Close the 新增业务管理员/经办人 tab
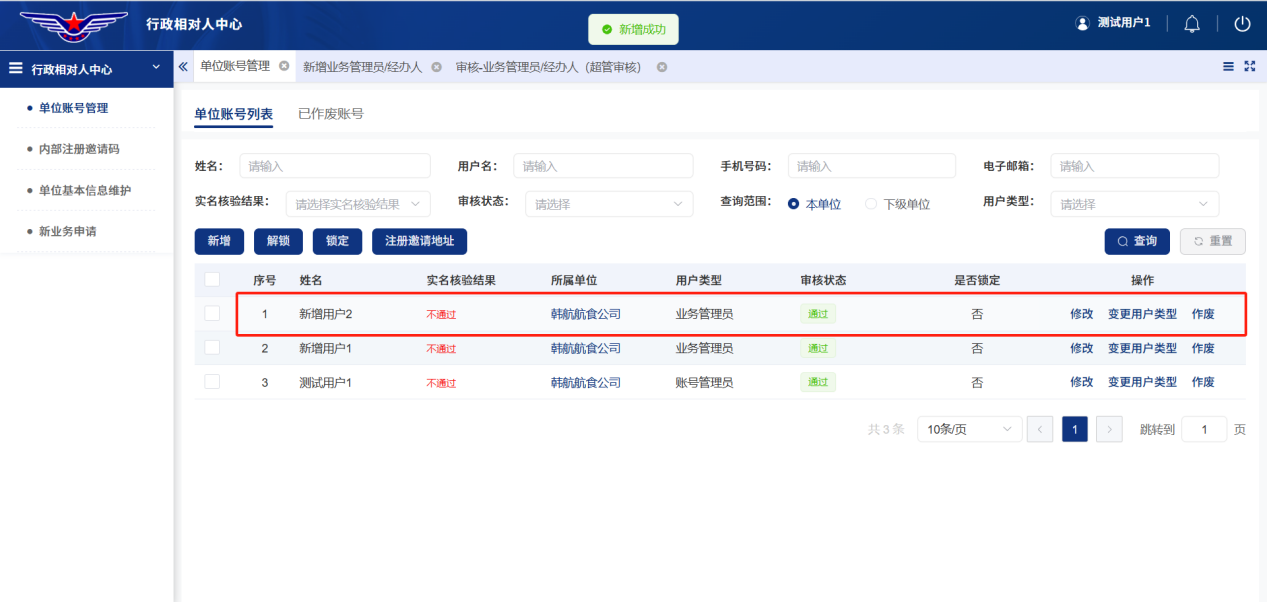Screen dimensions: 1267x602 [436, 67]
